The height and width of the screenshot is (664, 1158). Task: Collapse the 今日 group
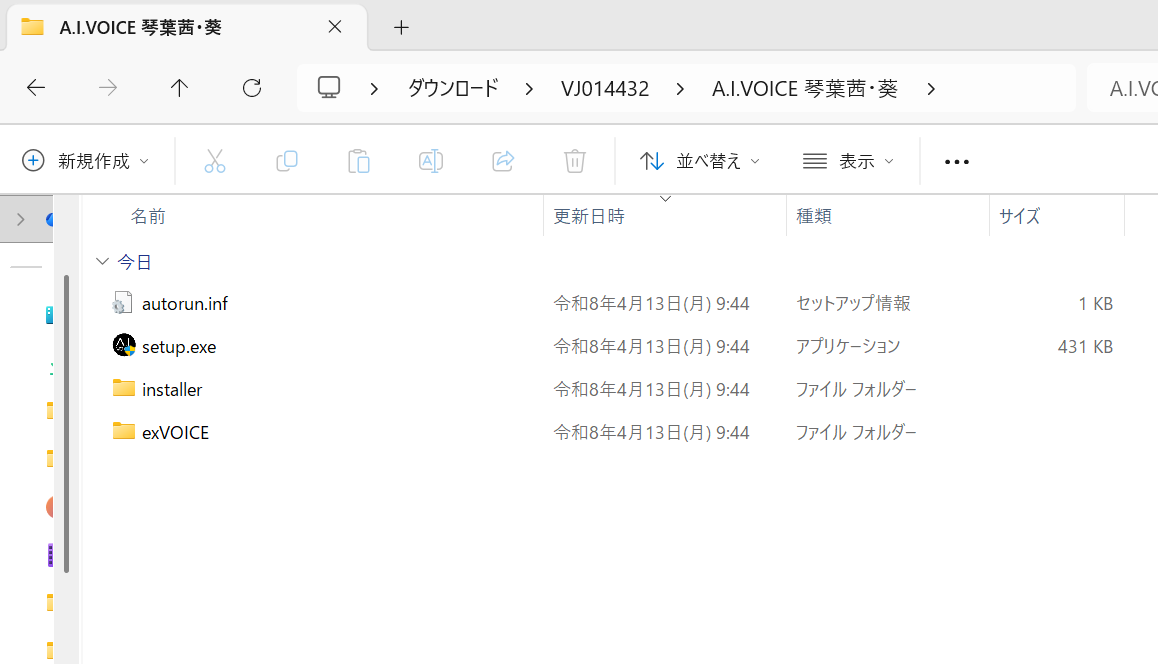(x=102, y=262)
